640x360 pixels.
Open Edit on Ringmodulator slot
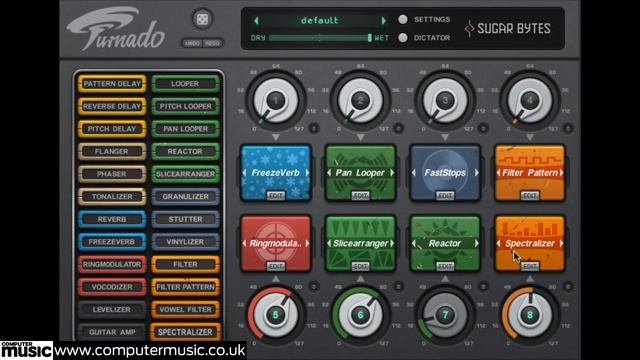[276, 266]
